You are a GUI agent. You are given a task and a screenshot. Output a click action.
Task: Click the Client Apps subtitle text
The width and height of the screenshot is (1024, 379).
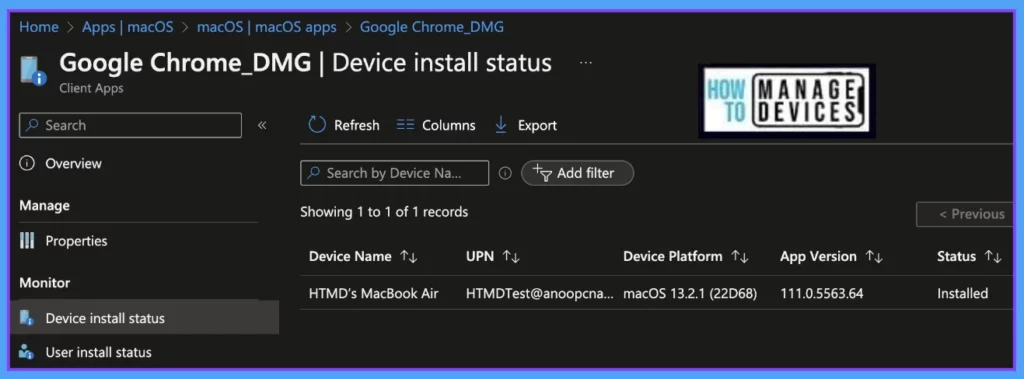coord(91,88)
